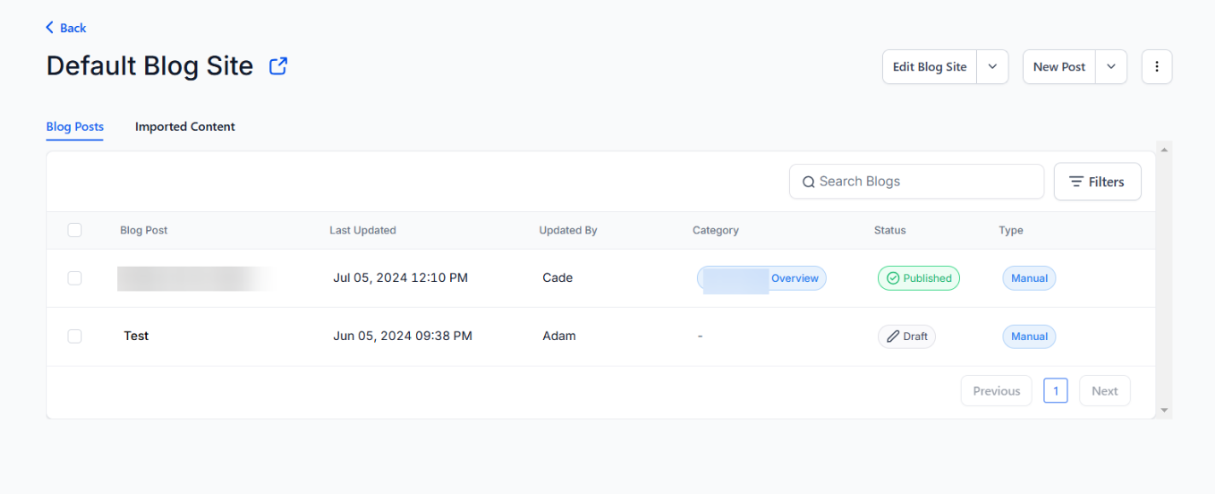Click the scrollbar down arrow
The width and height of the screenshot is (1215, 494).
pos(1163,410)
